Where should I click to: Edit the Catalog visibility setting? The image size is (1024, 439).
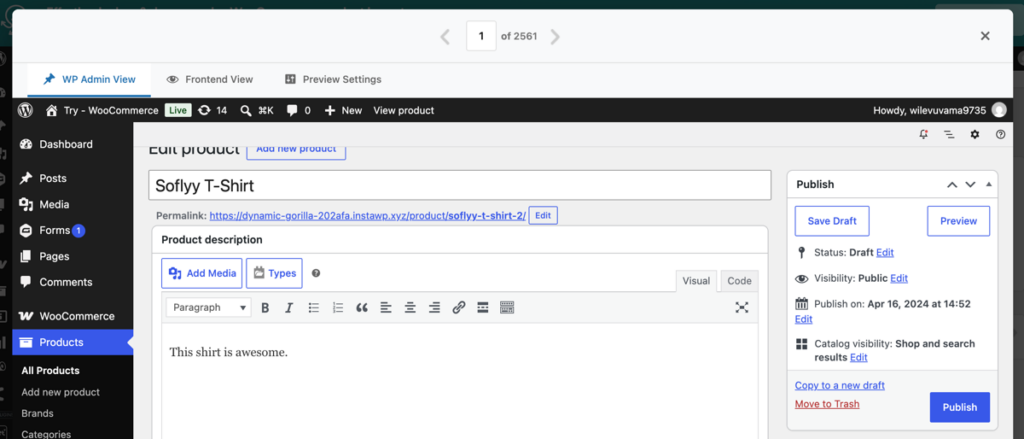point(859,358)
